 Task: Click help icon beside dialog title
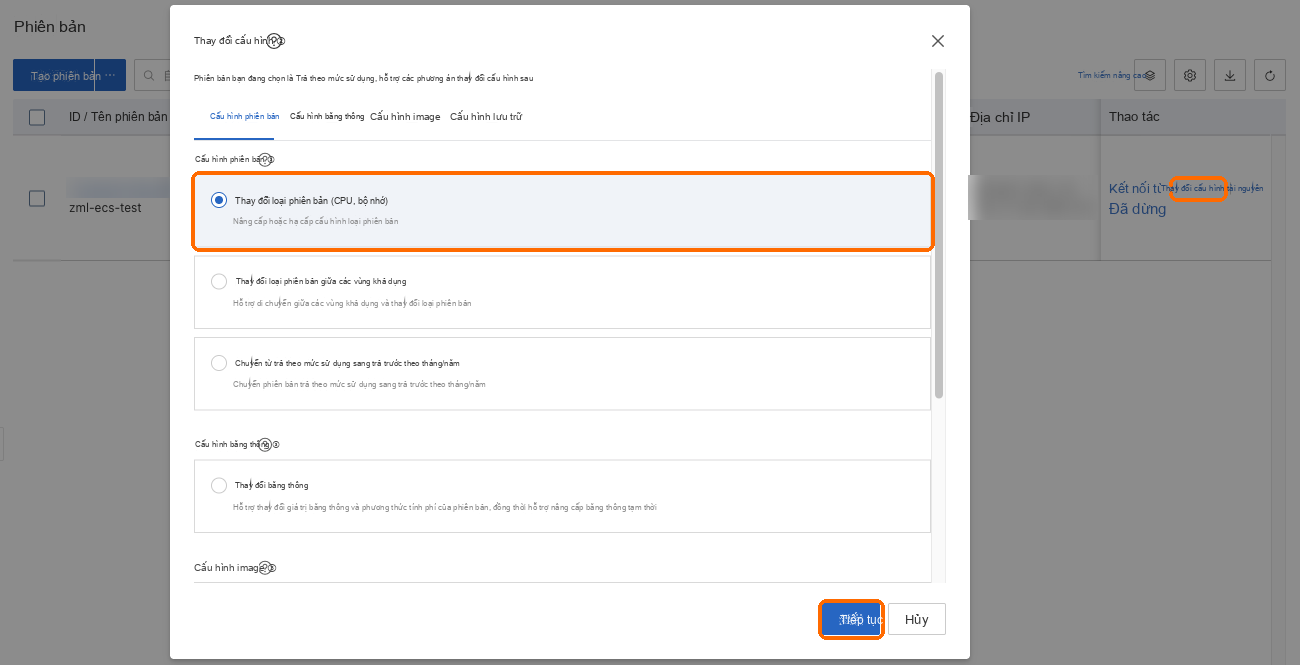click(276, 41)
